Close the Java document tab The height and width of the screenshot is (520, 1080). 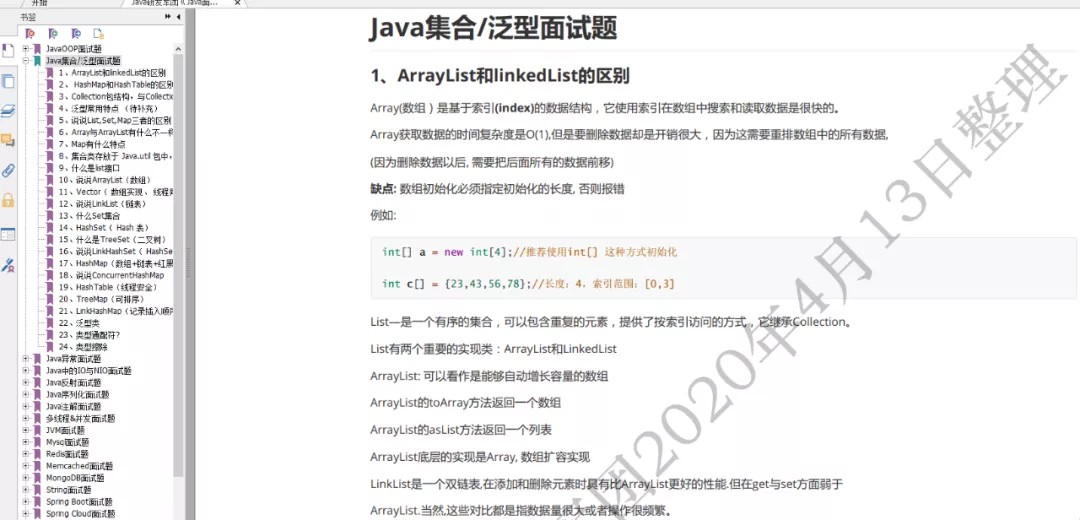click(x=238, y=3)
